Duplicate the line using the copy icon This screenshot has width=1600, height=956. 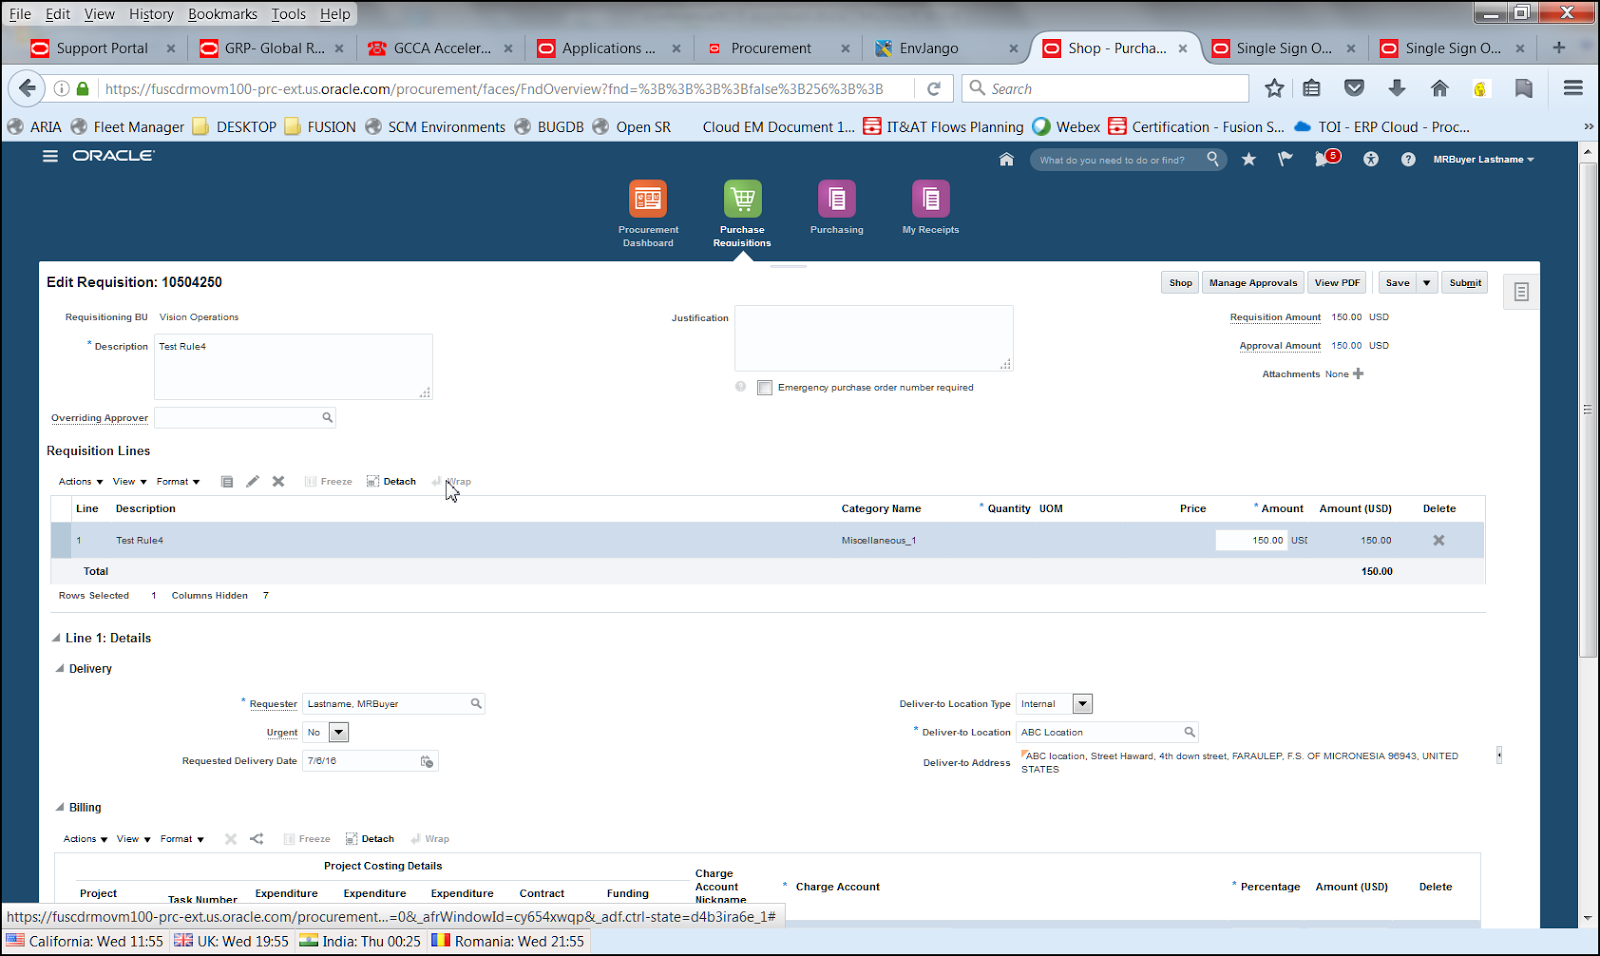(x=227, y=481)
